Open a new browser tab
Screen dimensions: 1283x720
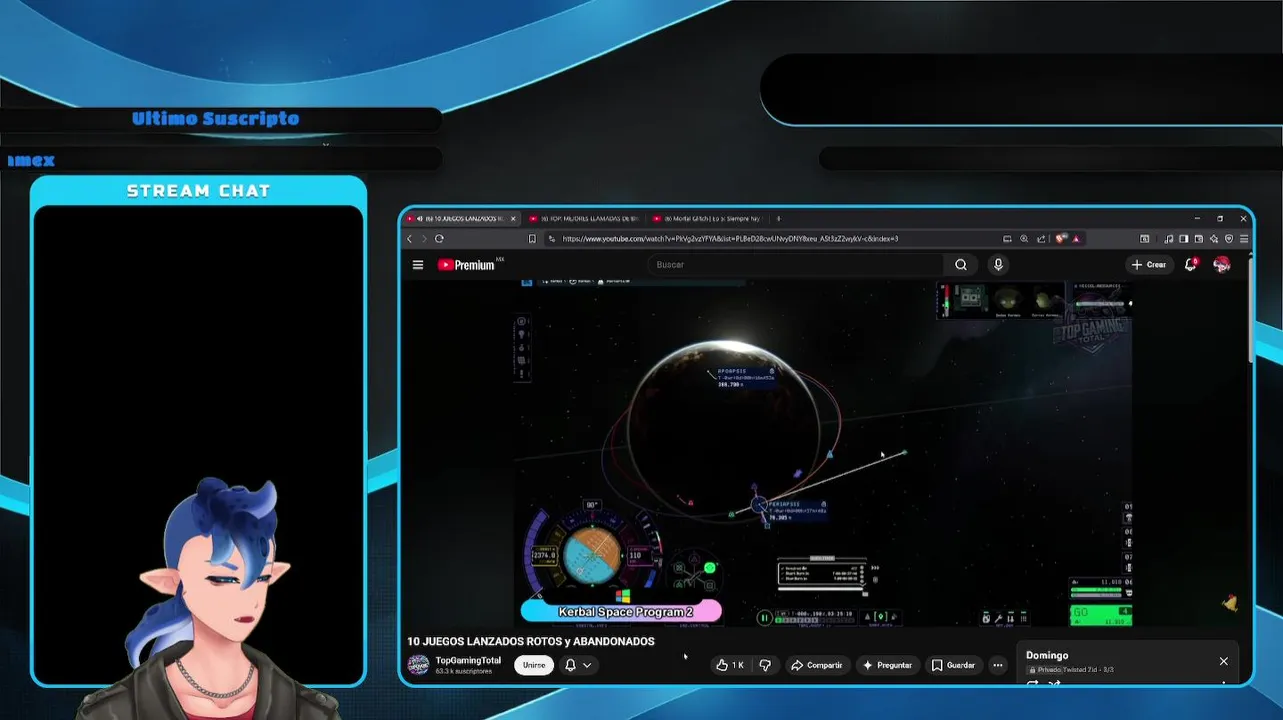pos(778,218)
